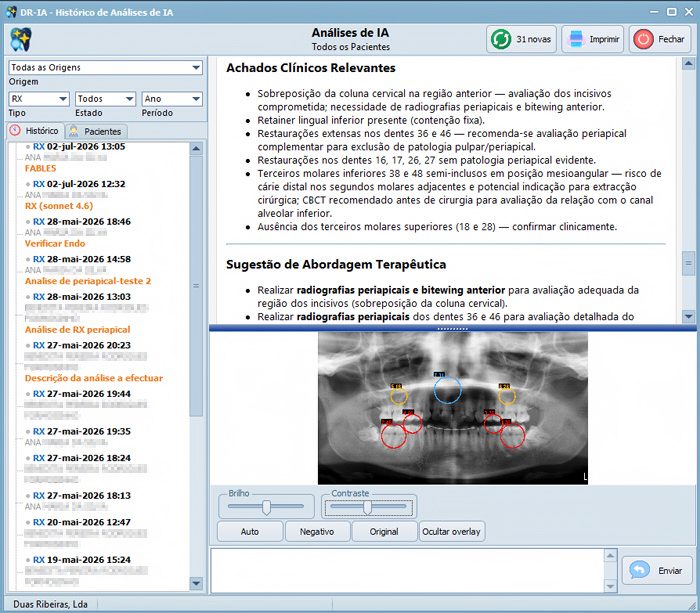This screenshot has height=613, width=700.
Task: Select entry RX 02-jul-2026 13:05
Action: click(x=79, y=146)
